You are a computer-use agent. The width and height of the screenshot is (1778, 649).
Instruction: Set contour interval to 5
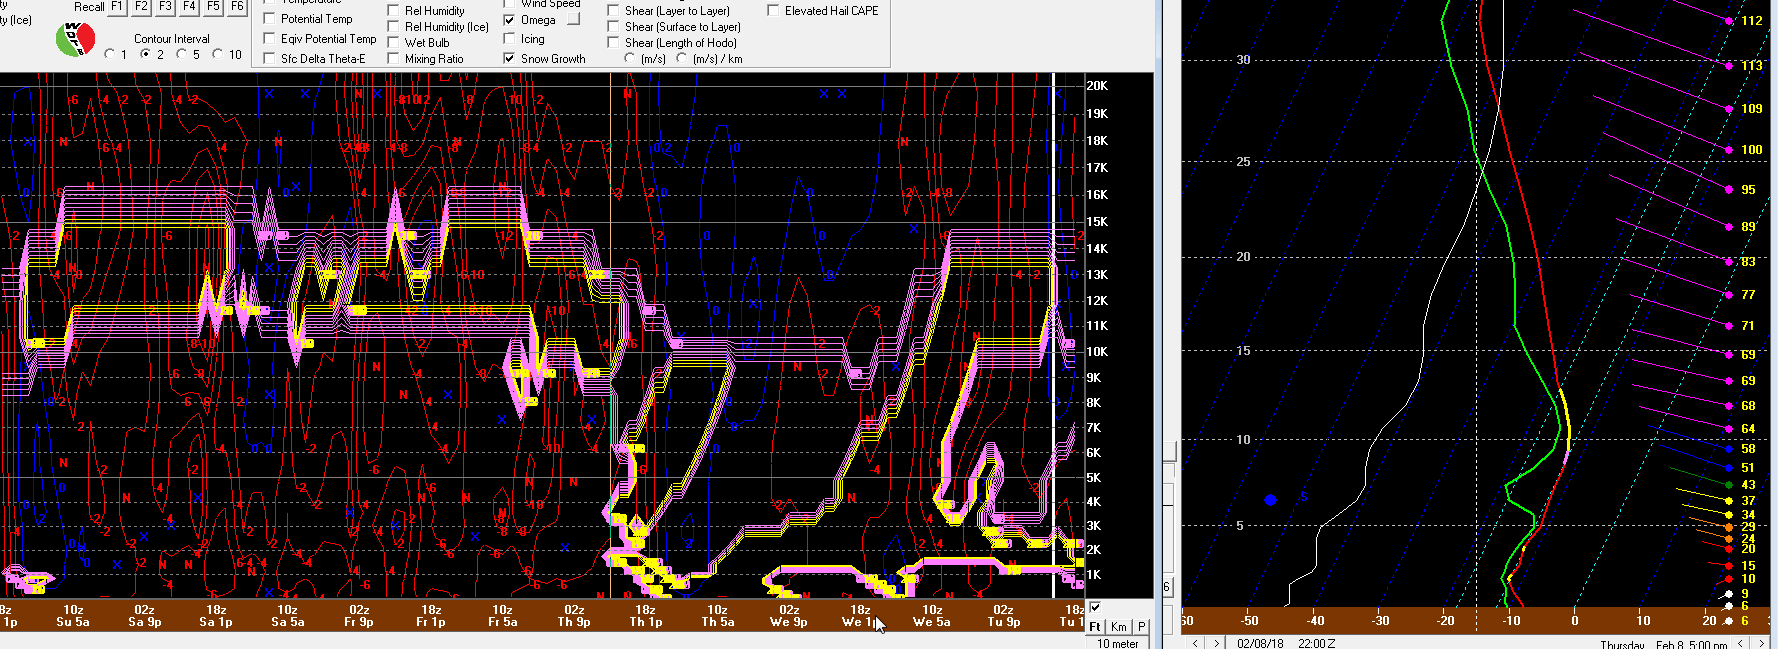181,54
